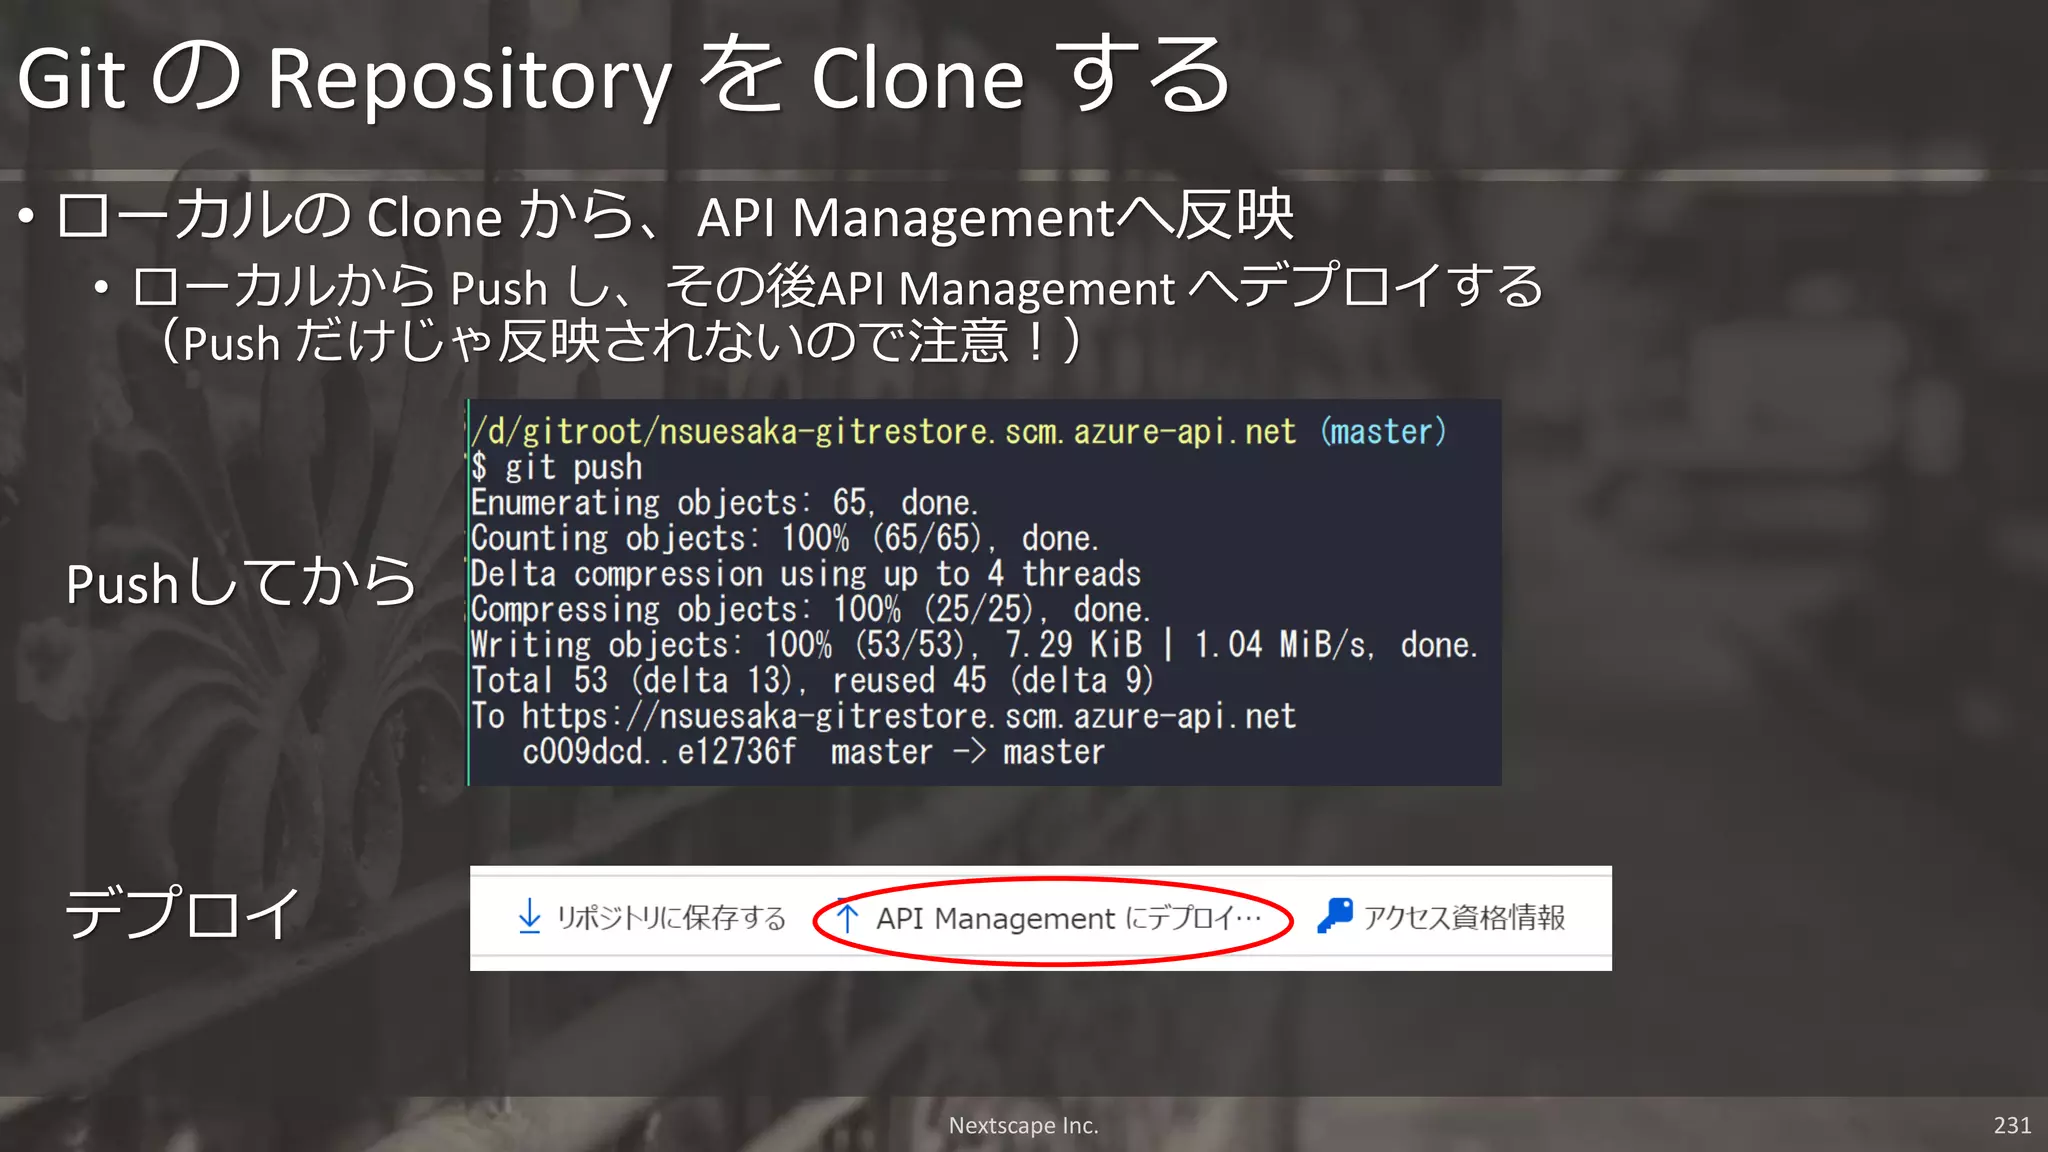Click bullet 'ローカルの Clone から、API Managementへ反映'
The height and width of the screenshot is (1152, 2048).
point(675,216)
